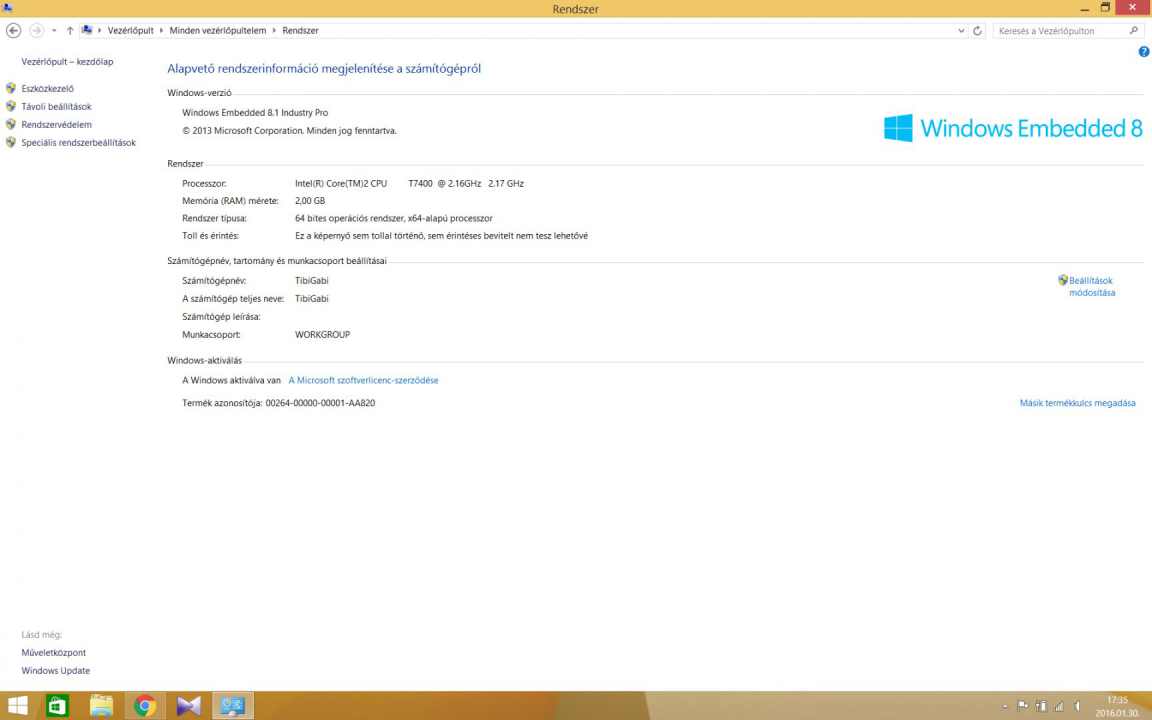Open the Windows Store taskbar icon
The height and width of the screenshot is (720, 1152).
[x=57, y=705]
